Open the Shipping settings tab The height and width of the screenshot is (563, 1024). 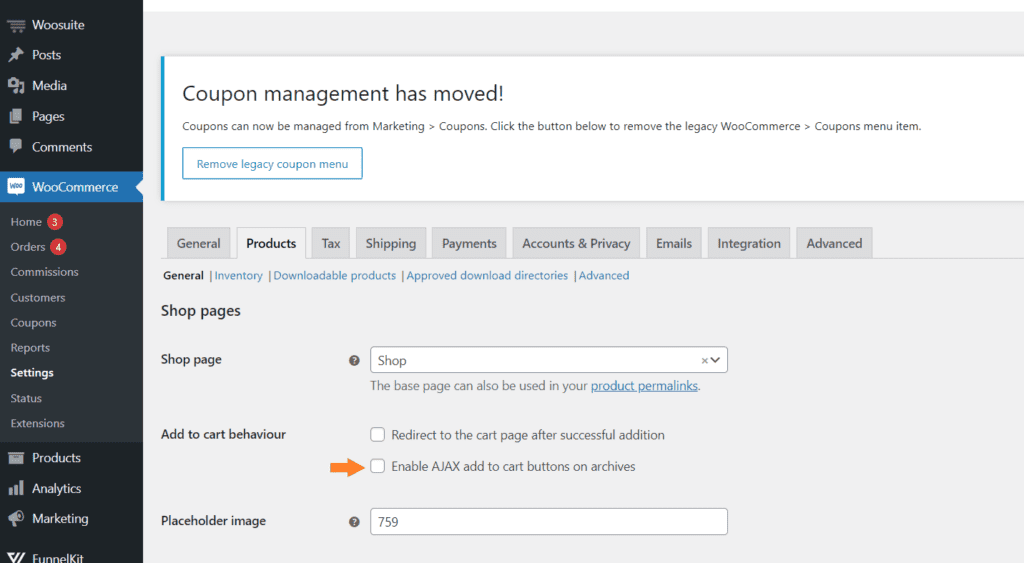[x=391, y=243]
